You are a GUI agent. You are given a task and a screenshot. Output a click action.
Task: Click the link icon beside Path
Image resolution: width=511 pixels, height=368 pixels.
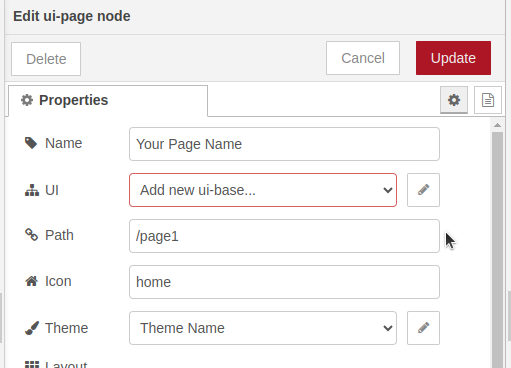[x=32, y=234]
